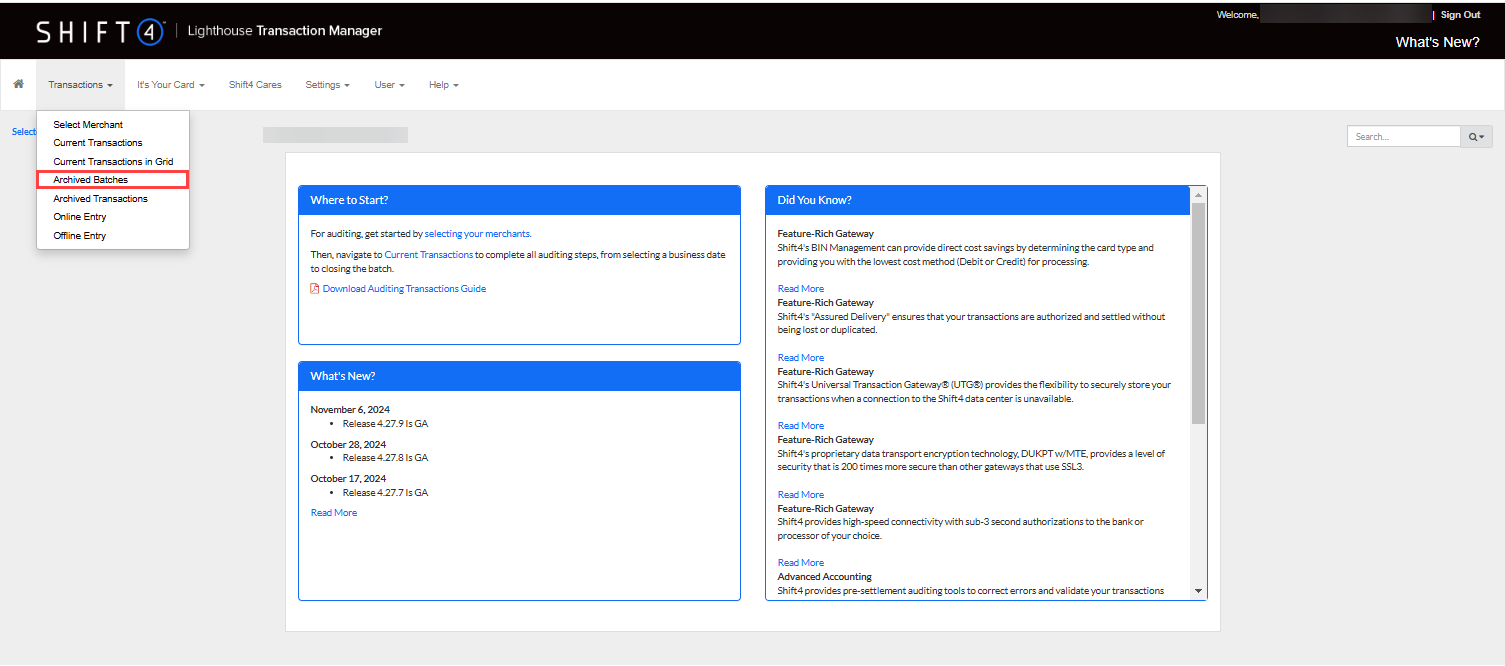The width and height of the screenshot is (1505, 666).
Task: Expand the Help menu
Action: 443,85
